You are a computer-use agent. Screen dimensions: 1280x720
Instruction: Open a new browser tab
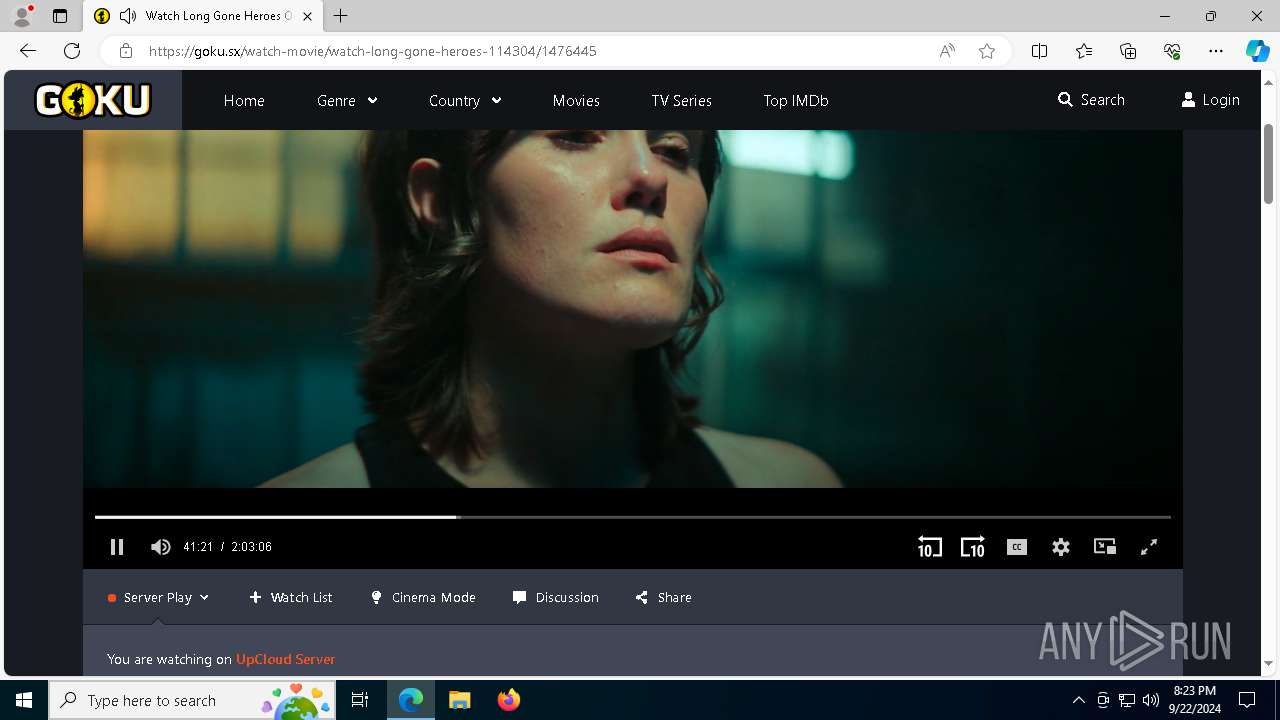341,16
